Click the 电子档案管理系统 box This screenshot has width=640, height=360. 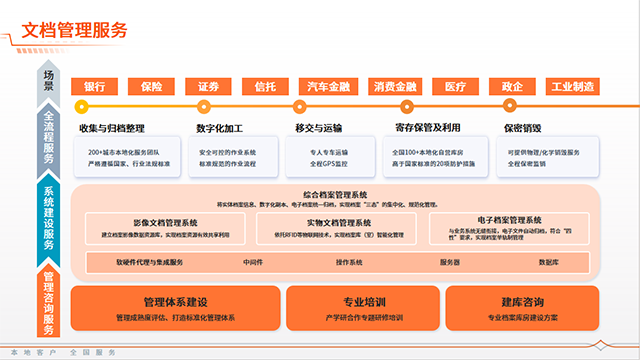point(509,229)
